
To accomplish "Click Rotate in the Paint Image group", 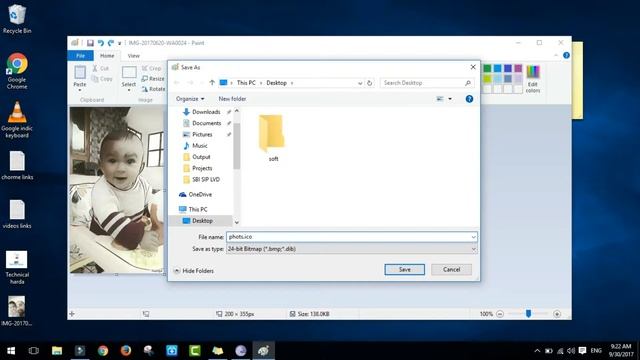I will (x=153, y=89).
